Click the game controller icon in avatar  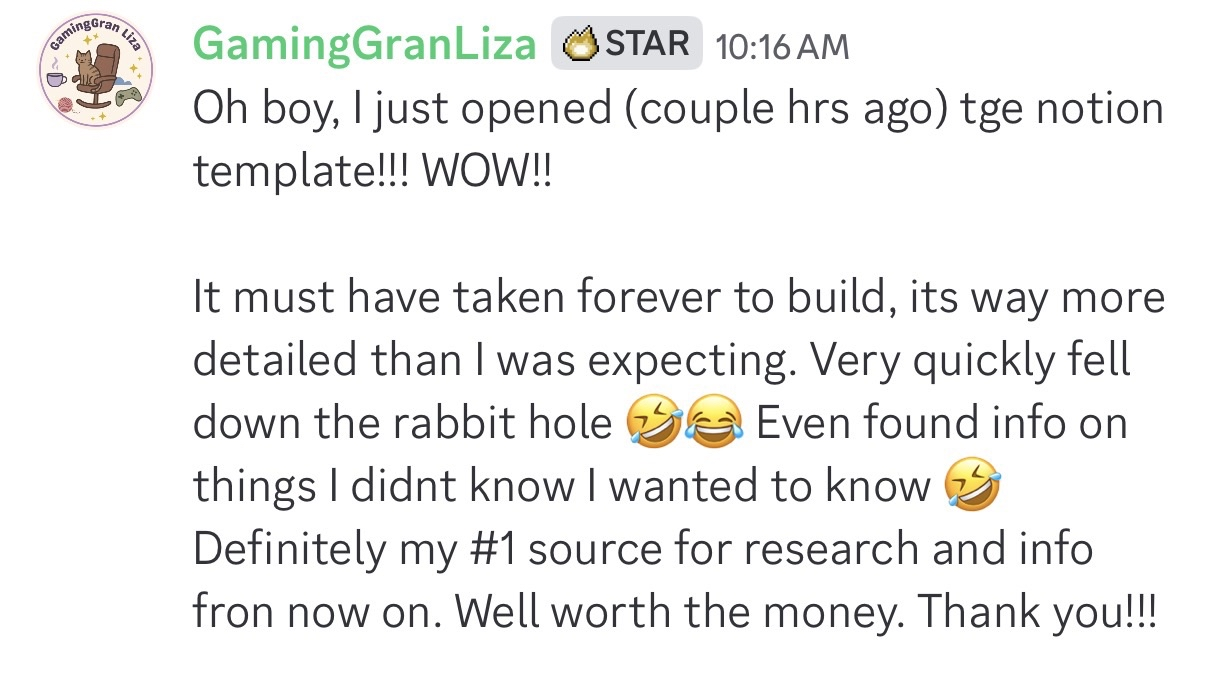pyautogui.click(x=128, y=96)
